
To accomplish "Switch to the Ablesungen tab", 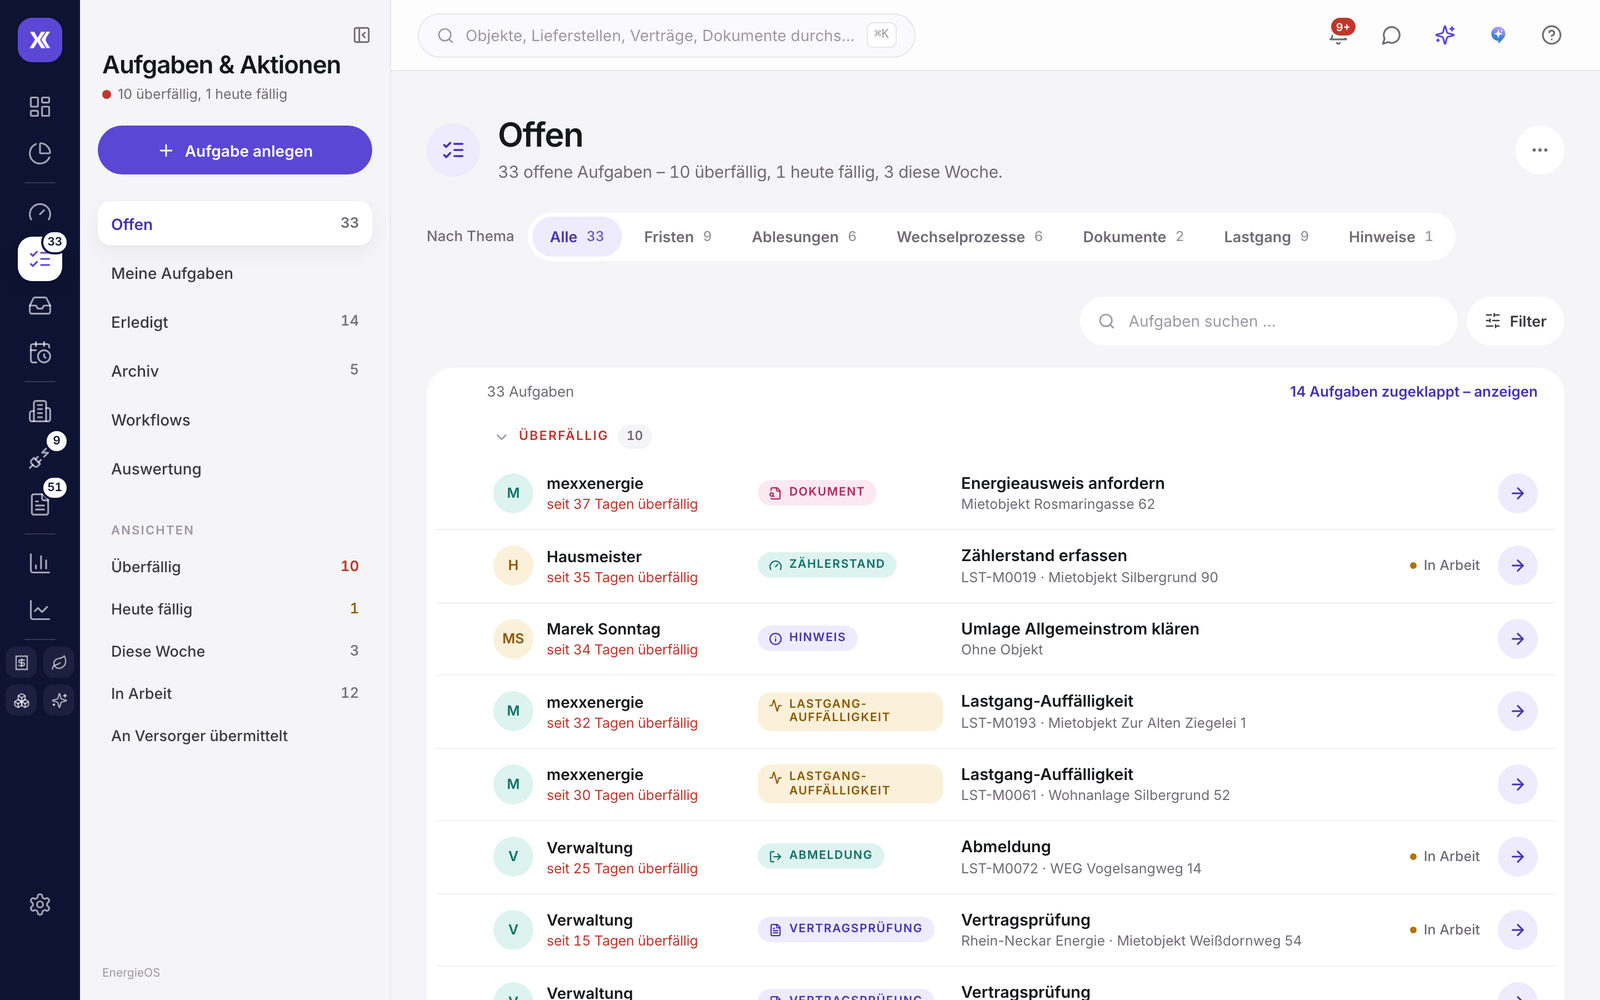I will tap(804, 237).
